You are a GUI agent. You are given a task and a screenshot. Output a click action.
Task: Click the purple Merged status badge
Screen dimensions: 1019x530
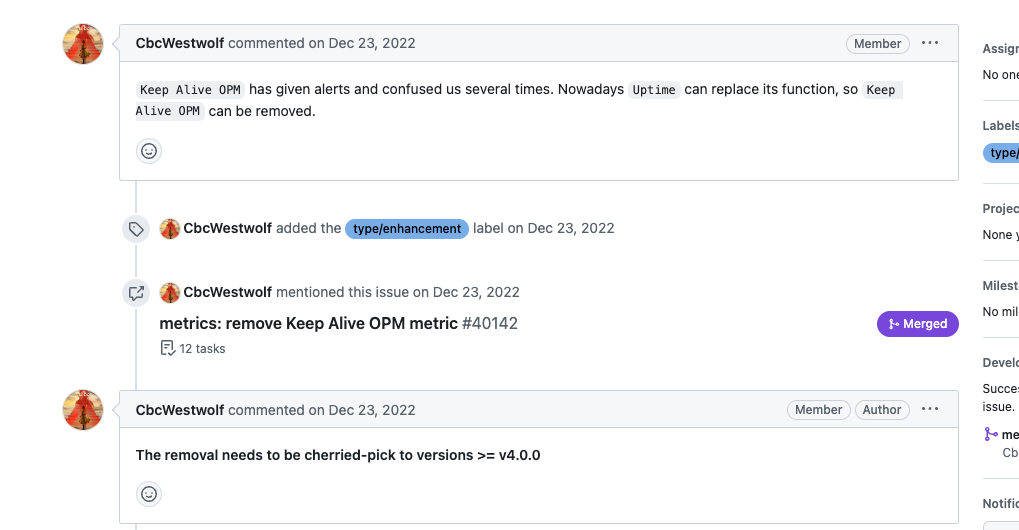tap(917, 324)
